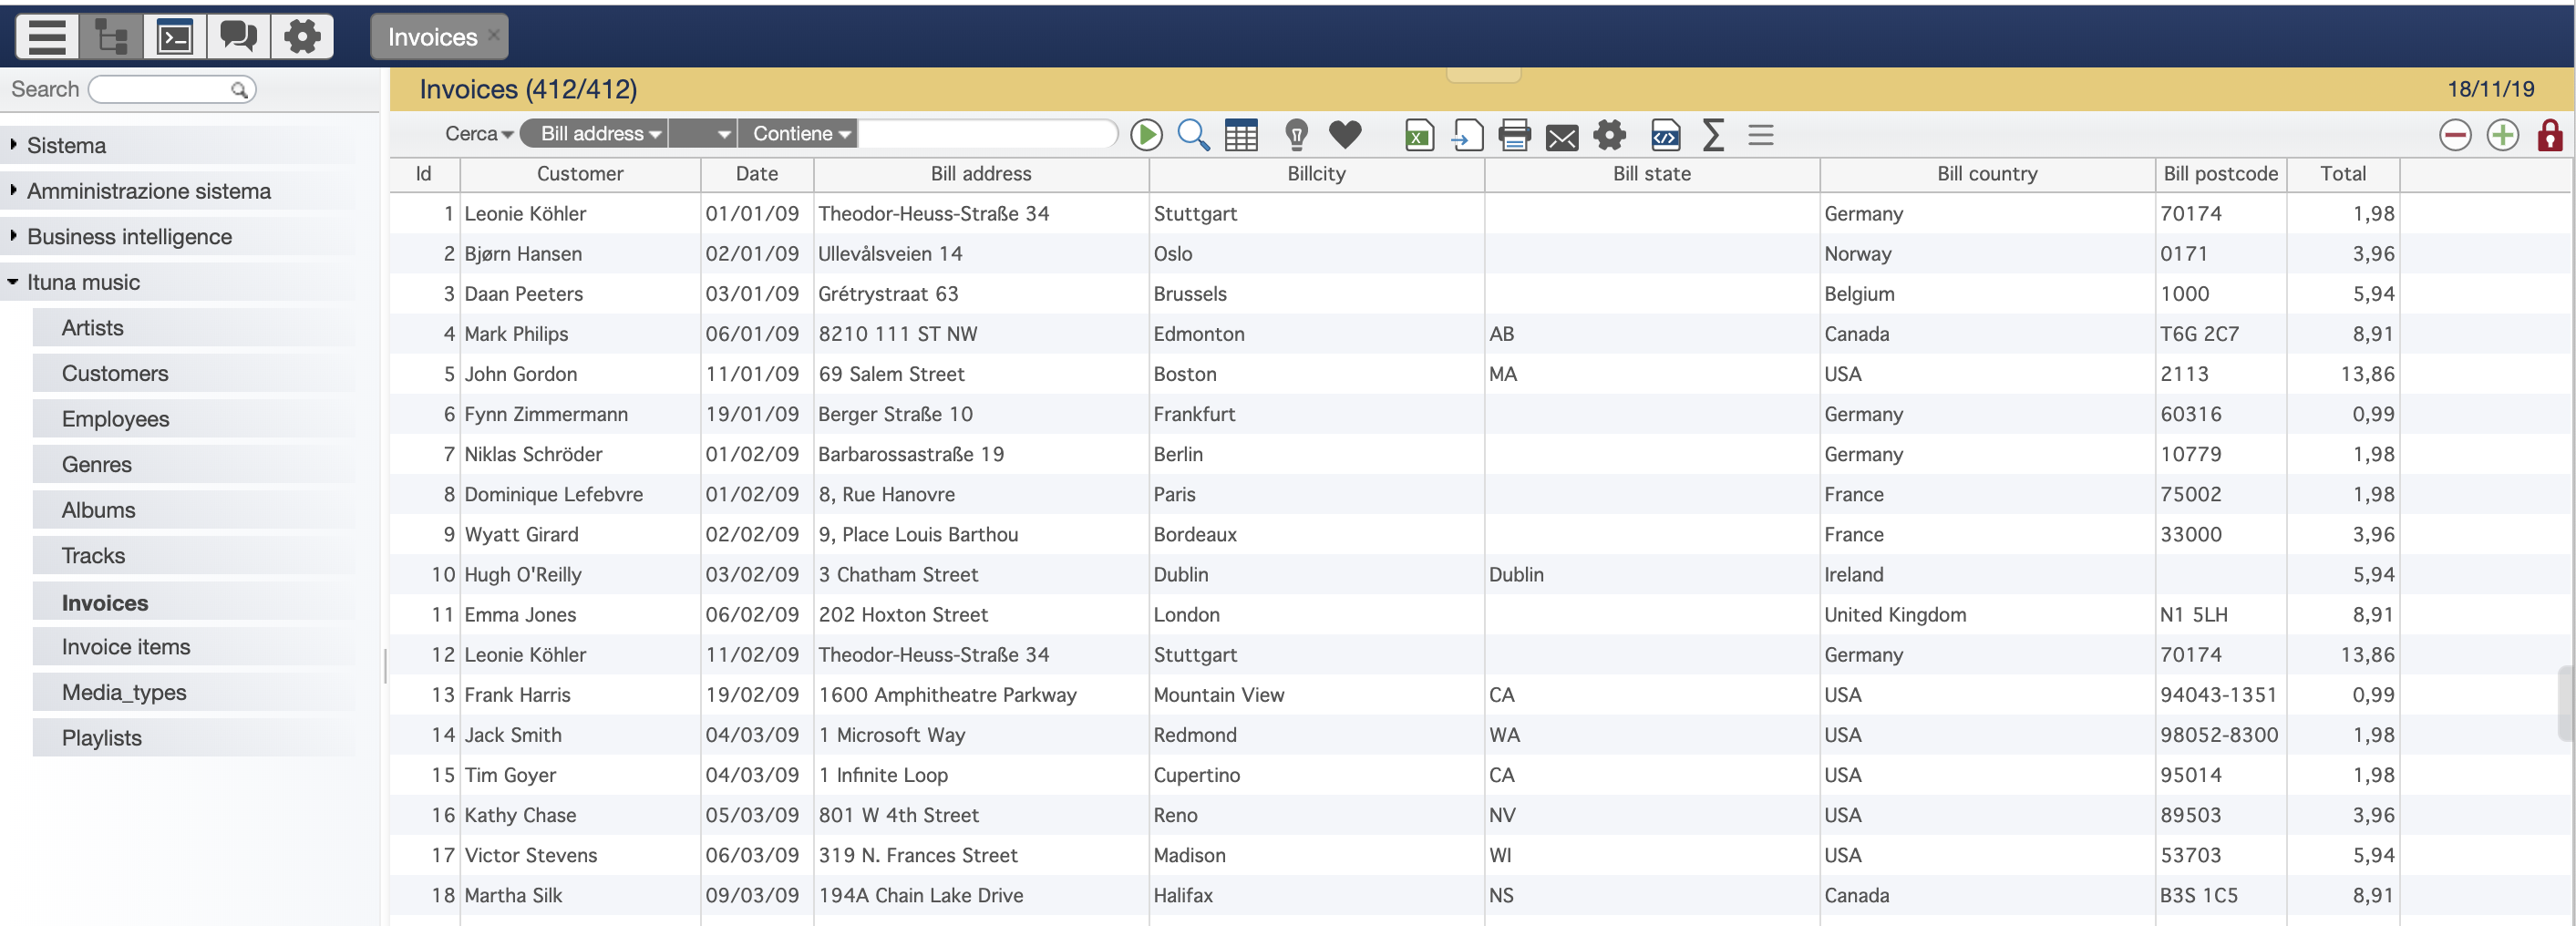The width and height of the screenshot is (2576, 926).
Task: Click the red padlock lock icon
Action: tap(2550, 135)
